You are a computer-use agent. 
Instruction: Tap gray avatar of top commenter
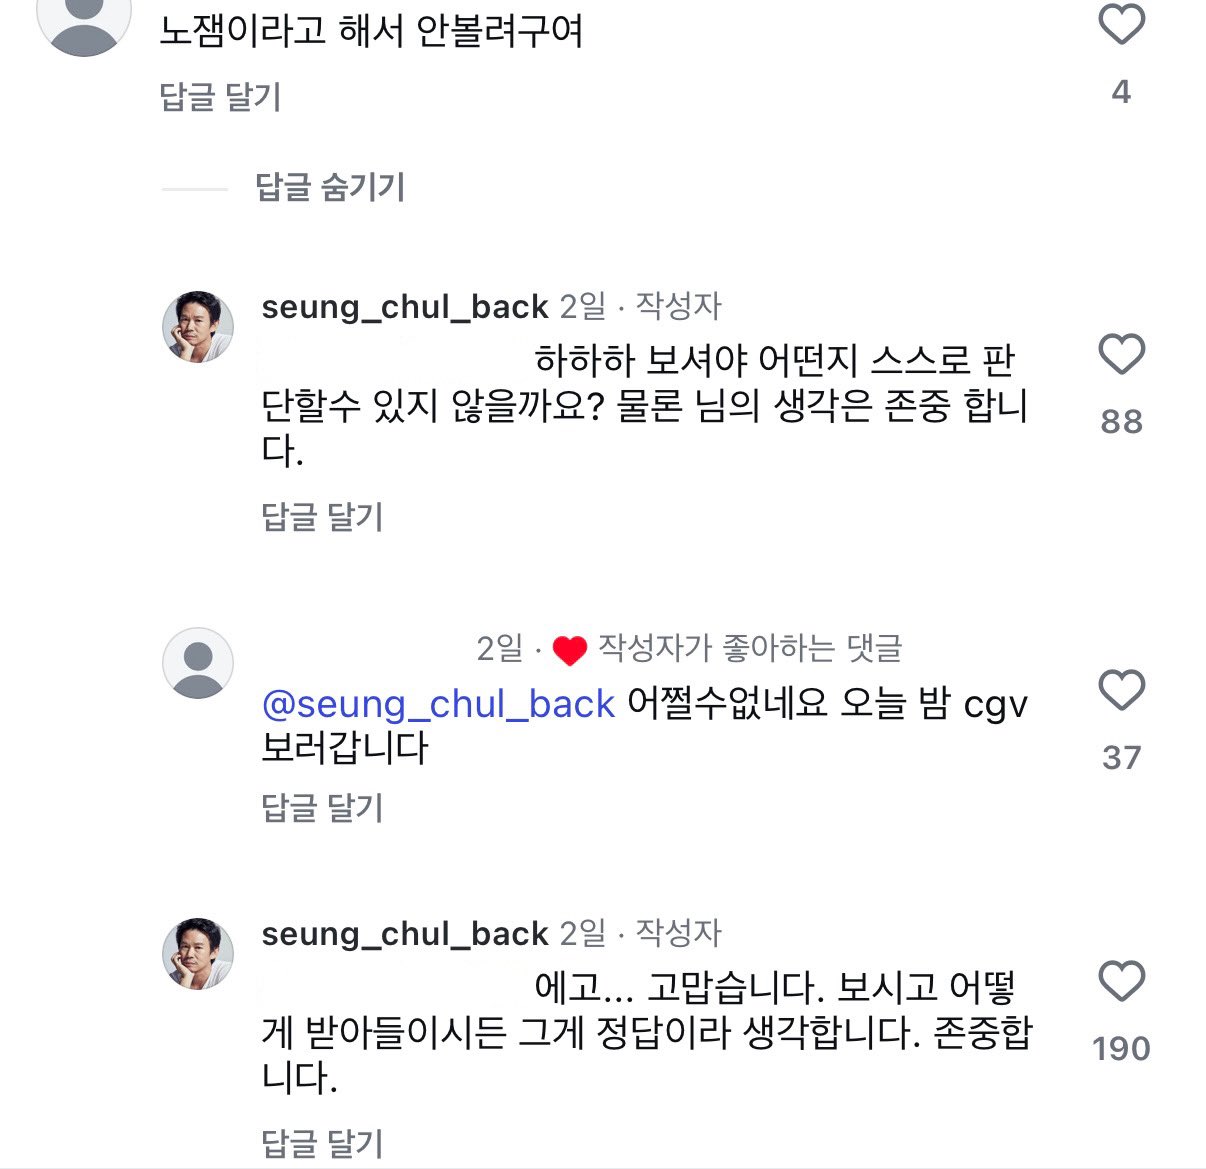(84, 20)
